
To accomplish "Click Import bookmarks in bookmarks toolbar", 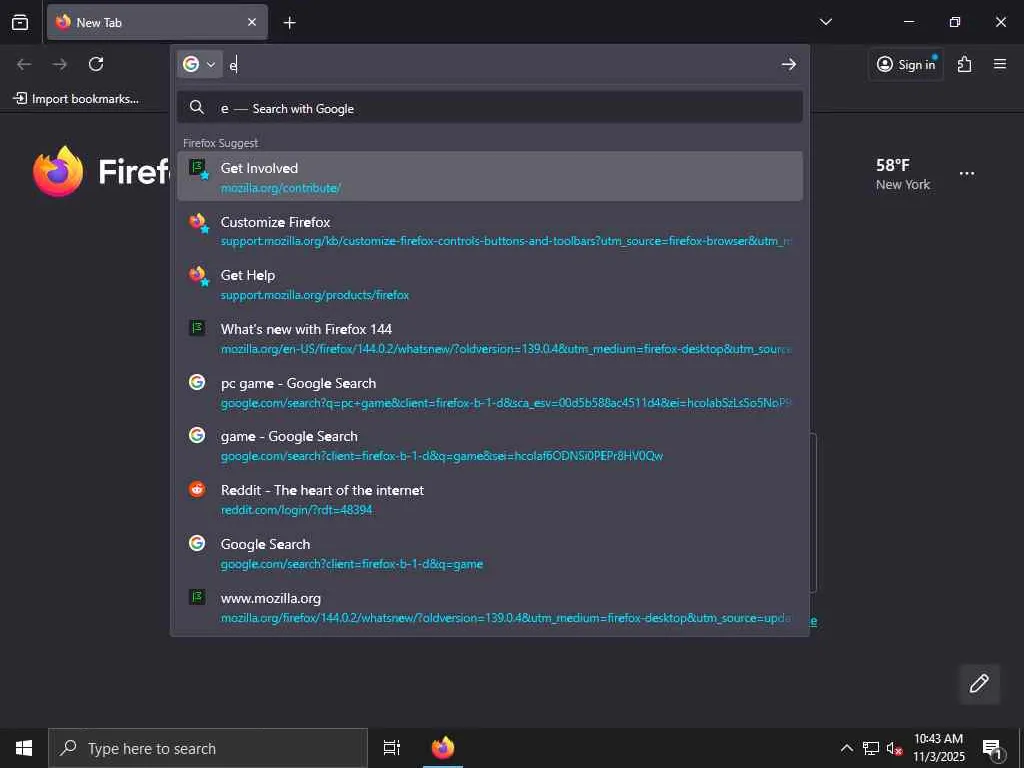I will point(76,99).
